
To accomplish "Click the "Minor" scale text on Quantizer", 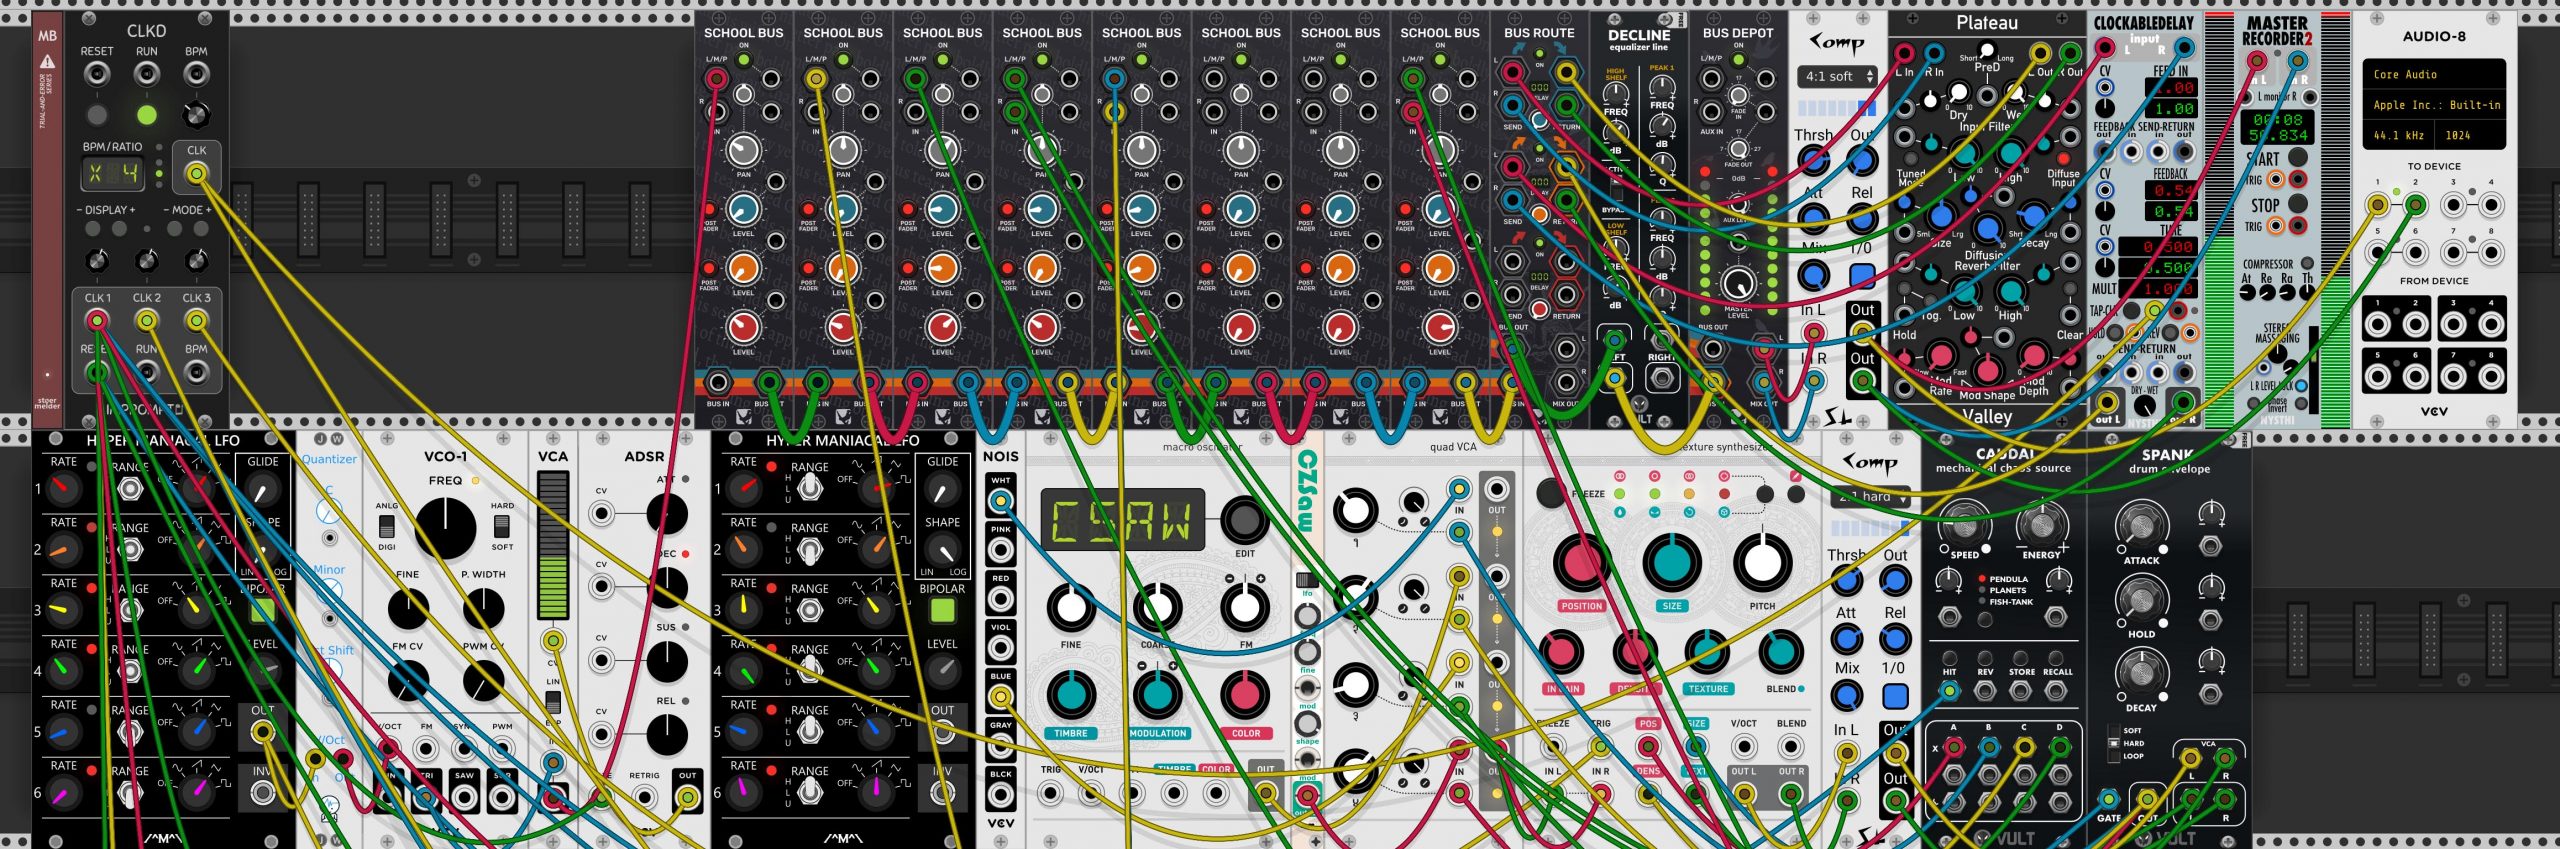I will tap(329, 570).
